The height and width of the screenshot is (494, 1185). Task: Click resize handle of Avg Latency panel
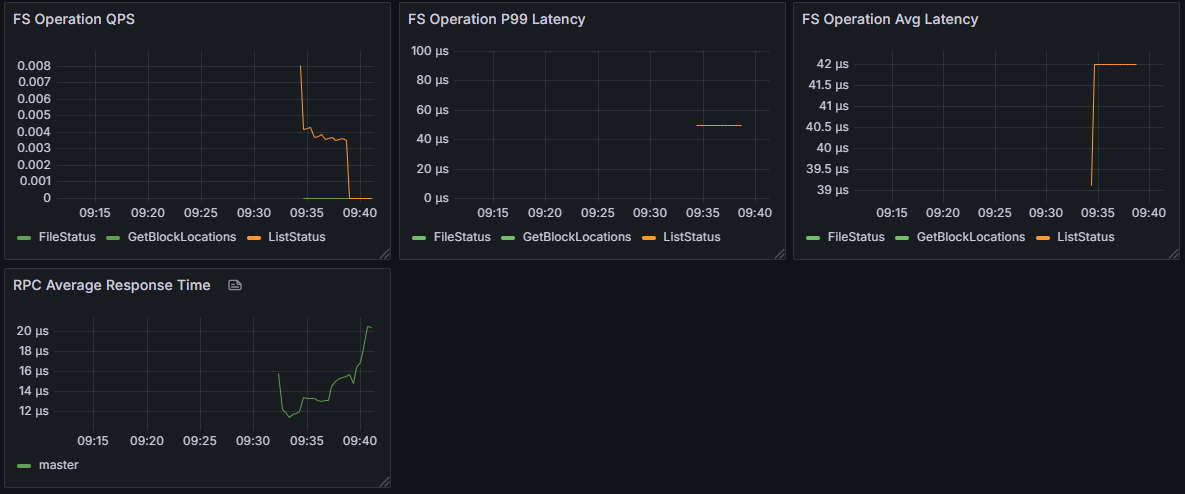click(x=1172, y=254)
